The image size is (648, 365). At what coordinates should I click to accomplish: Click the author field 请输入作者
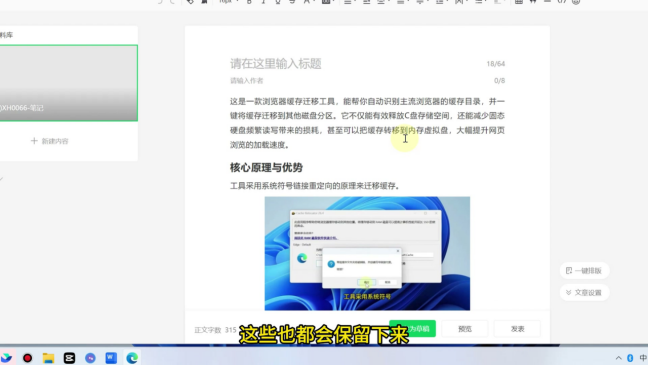click(x=247, y=81)
